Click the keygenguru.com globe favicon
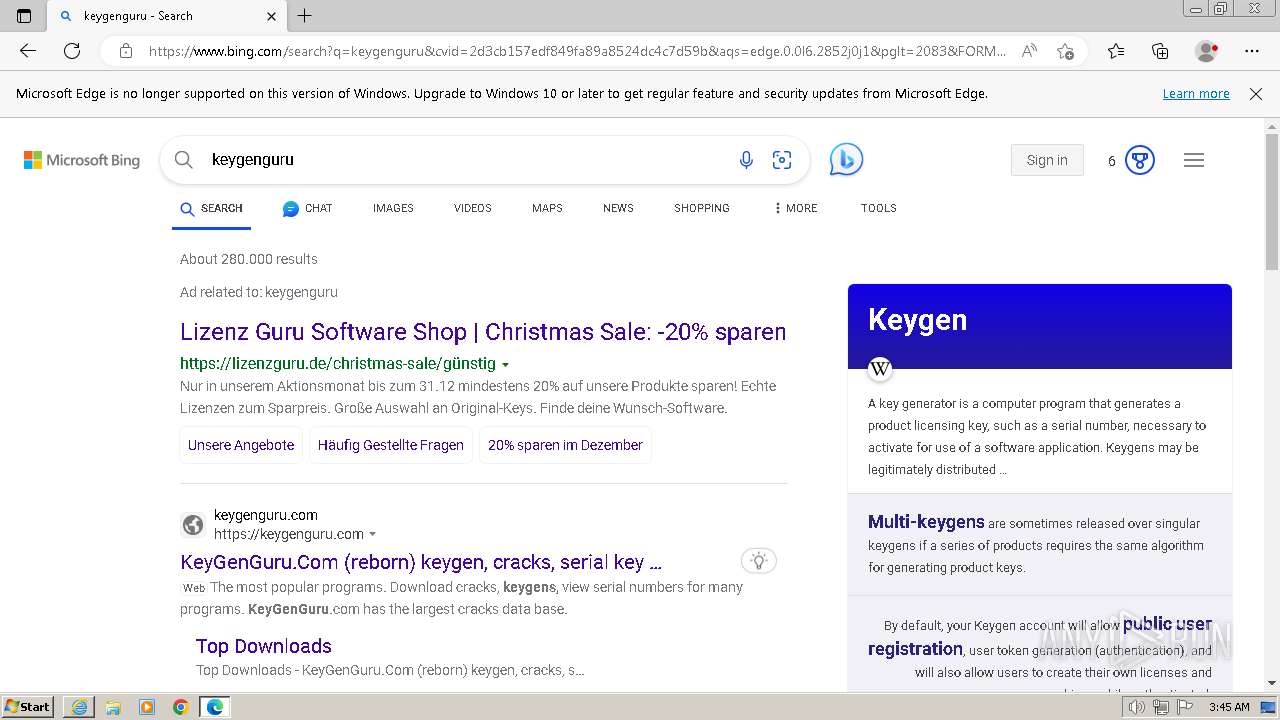The width and height of the screenshot is (1280, 720). coord(193,524)
